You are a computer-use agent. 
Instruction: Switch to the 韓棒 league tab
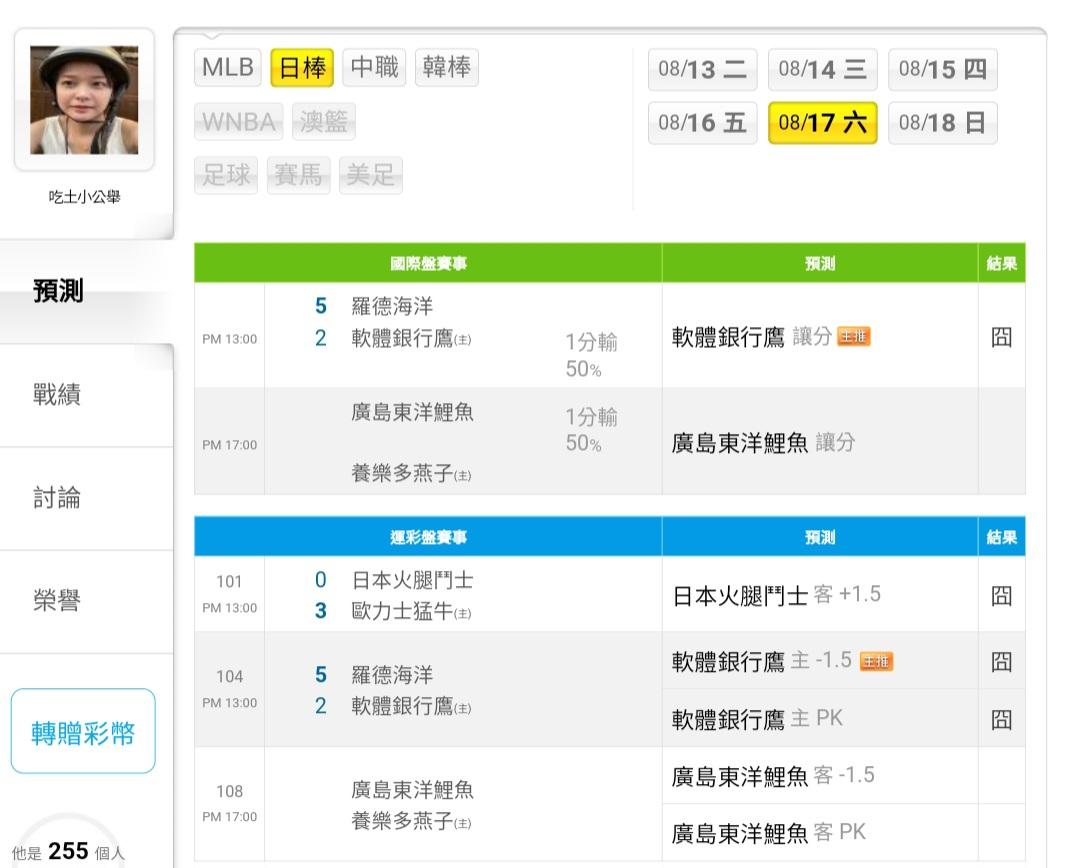coord(446,68)
